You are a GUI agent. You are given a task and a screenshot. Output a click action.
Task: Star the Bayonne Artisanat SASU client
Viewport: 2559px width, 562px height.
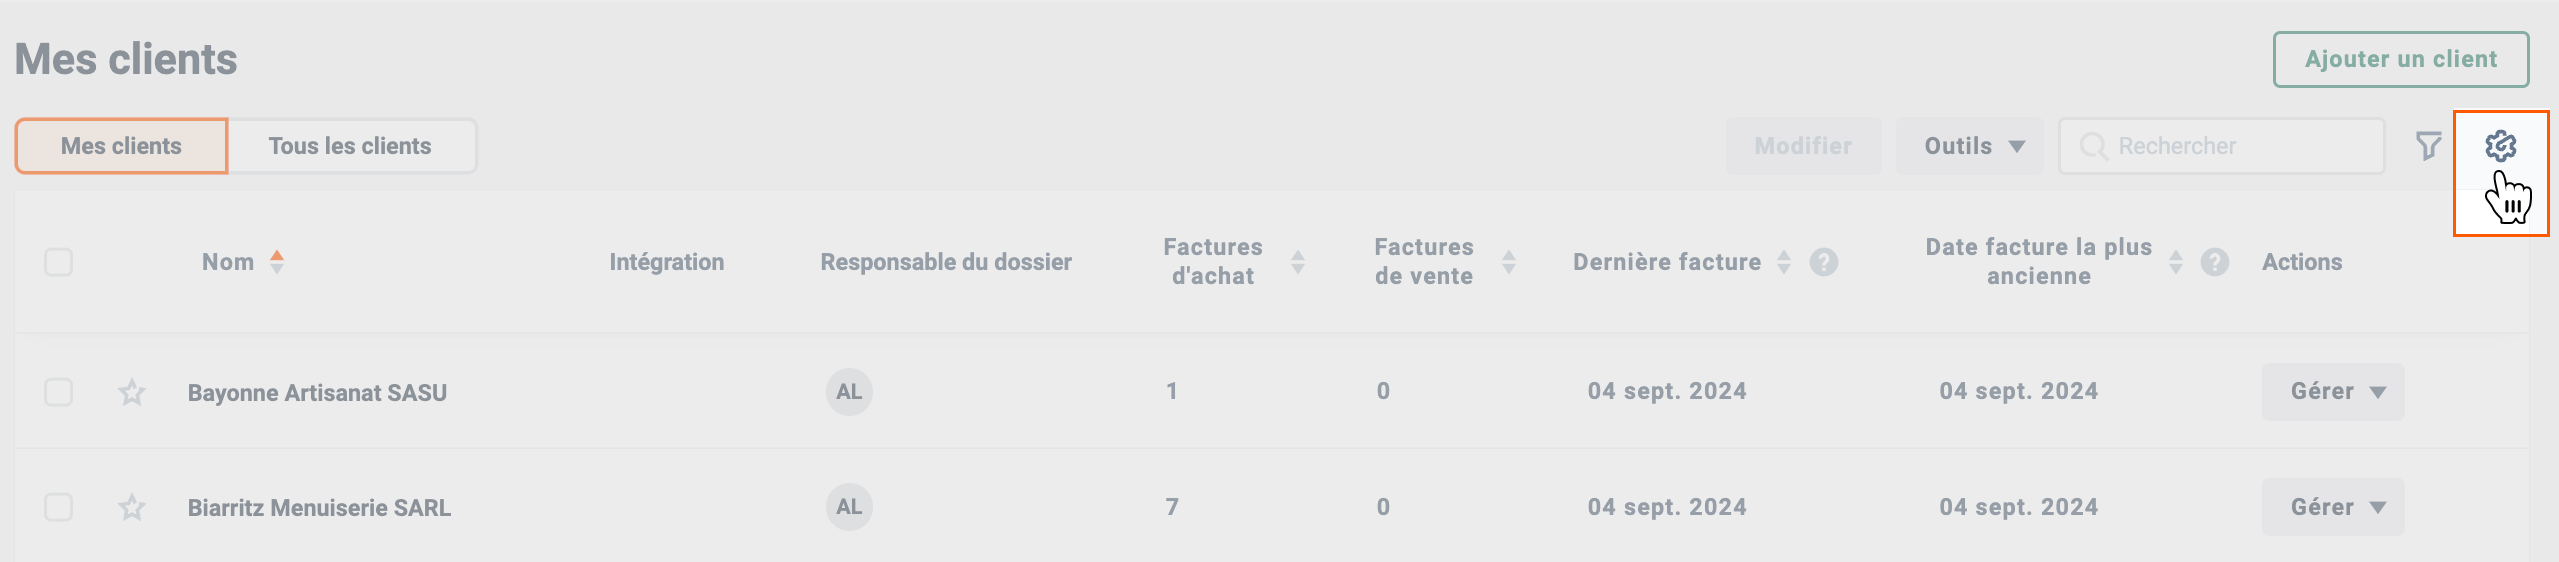[x=132, y=392]
